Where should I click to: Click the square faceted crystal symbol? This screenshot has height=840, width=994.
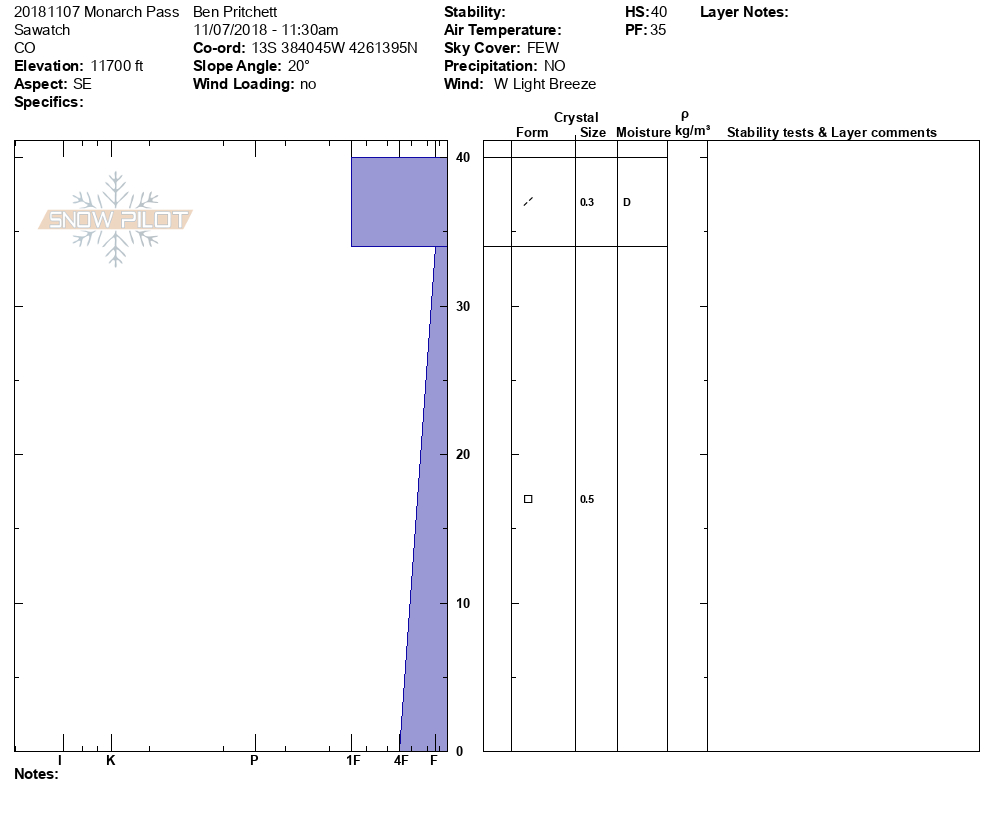528,499
